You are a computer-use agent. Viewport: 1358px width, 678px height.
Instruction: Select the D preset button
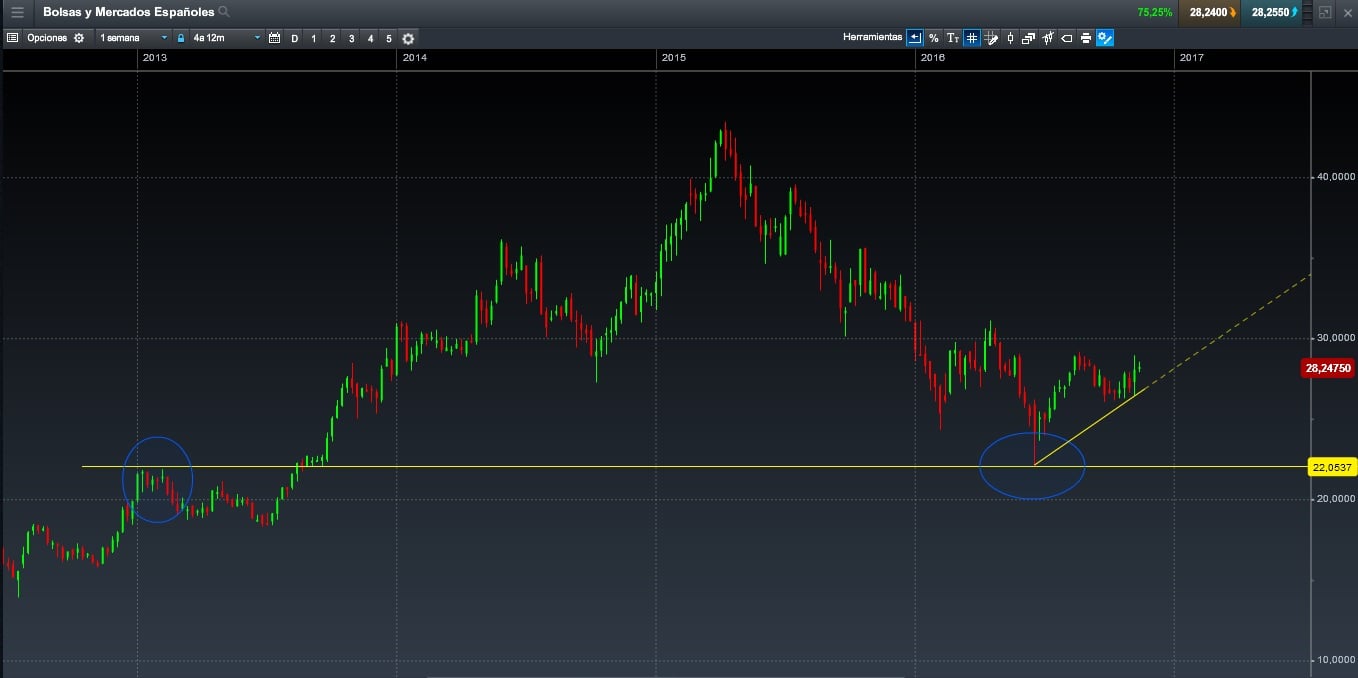[294, 38]
